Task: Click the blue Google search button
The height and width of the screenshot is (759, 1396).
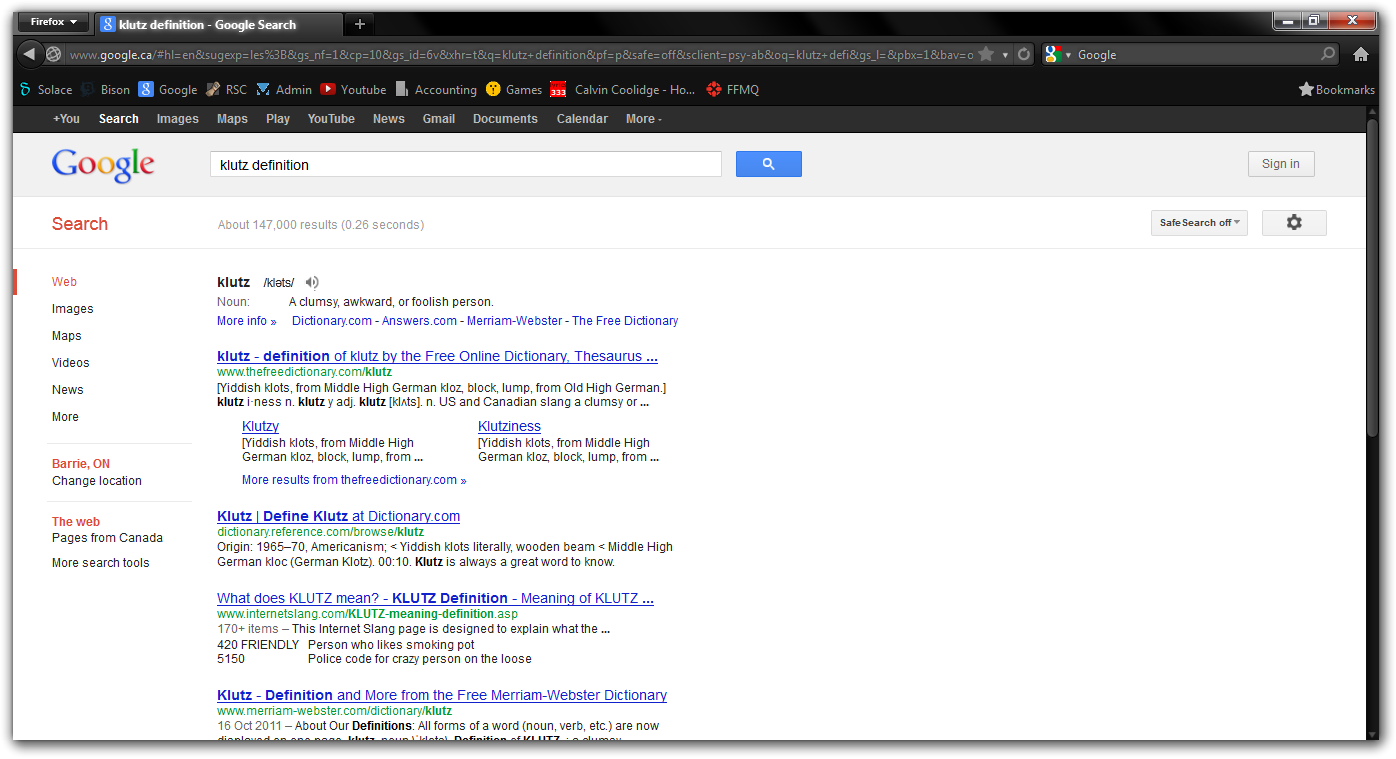Action: tap(768, 164)
